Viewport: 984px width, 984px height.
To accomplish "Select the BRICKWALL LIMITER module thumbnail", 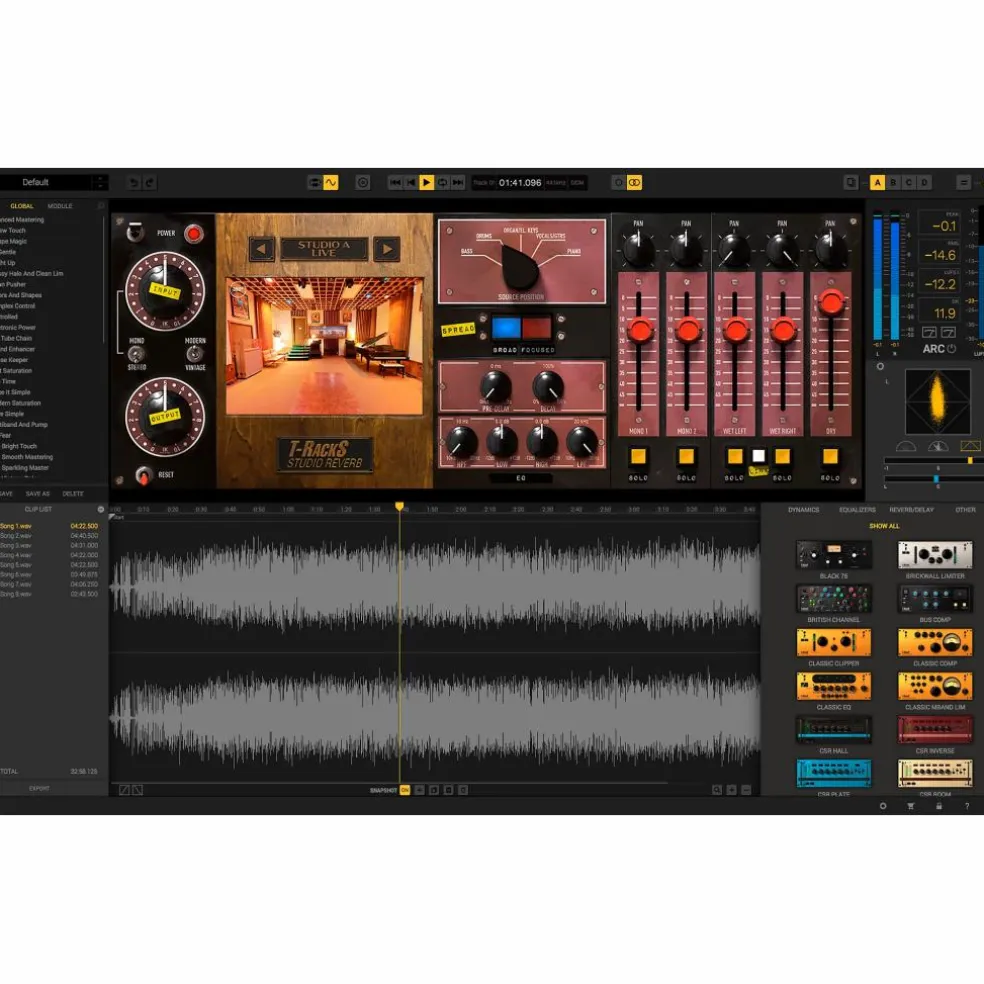I will tap(935, 555).
